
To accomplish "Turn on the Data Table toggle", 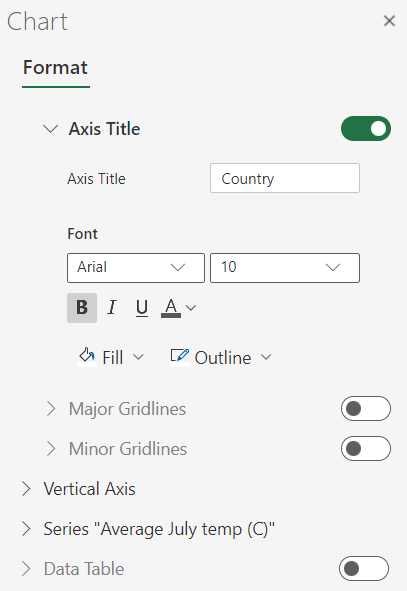I will coord(364,568).
